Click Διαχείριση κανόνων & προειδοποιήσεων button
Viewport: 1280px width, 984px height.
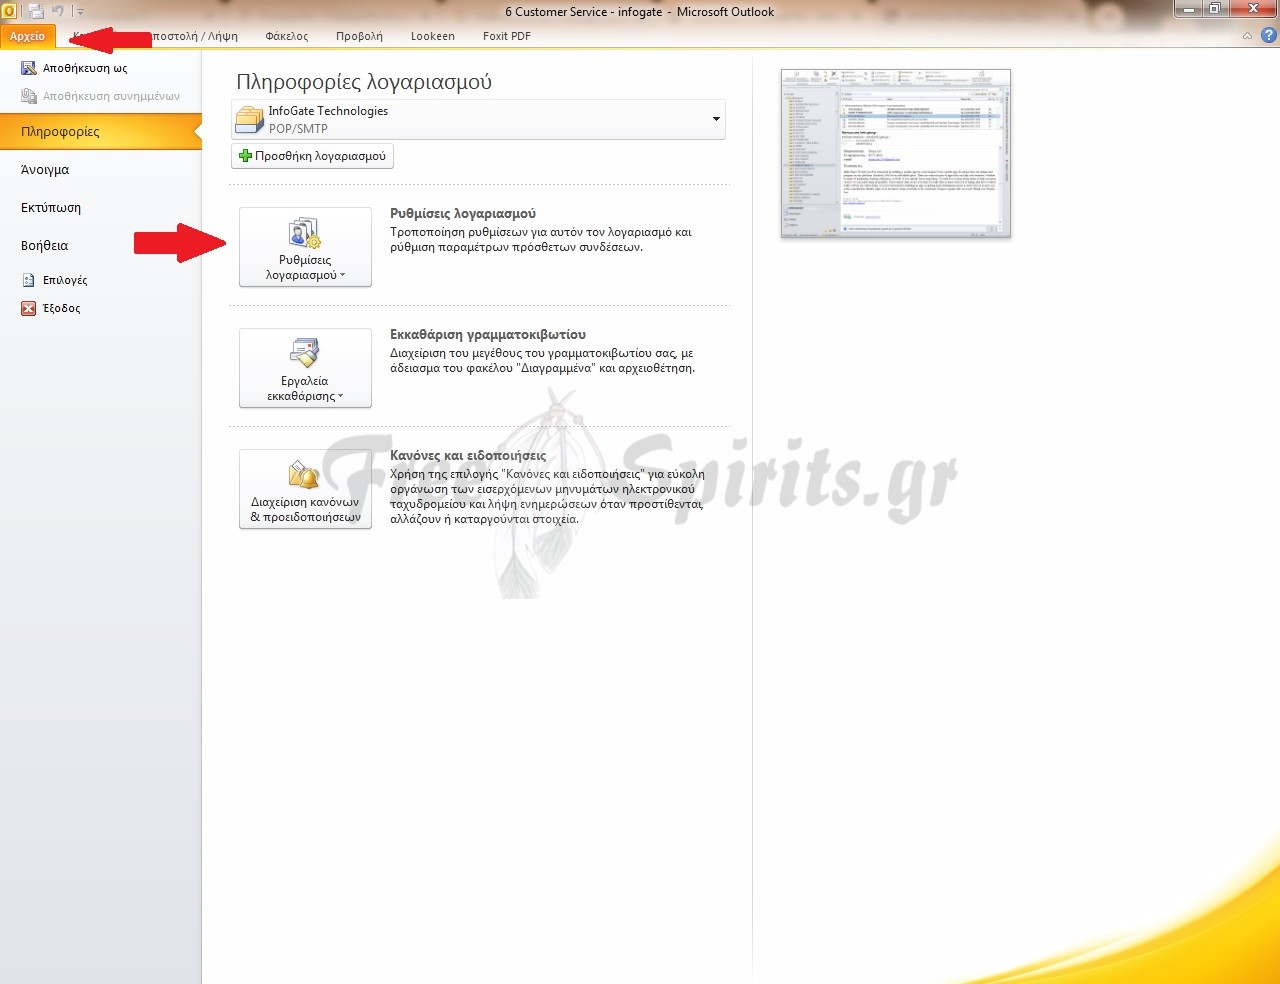[305, 489]
